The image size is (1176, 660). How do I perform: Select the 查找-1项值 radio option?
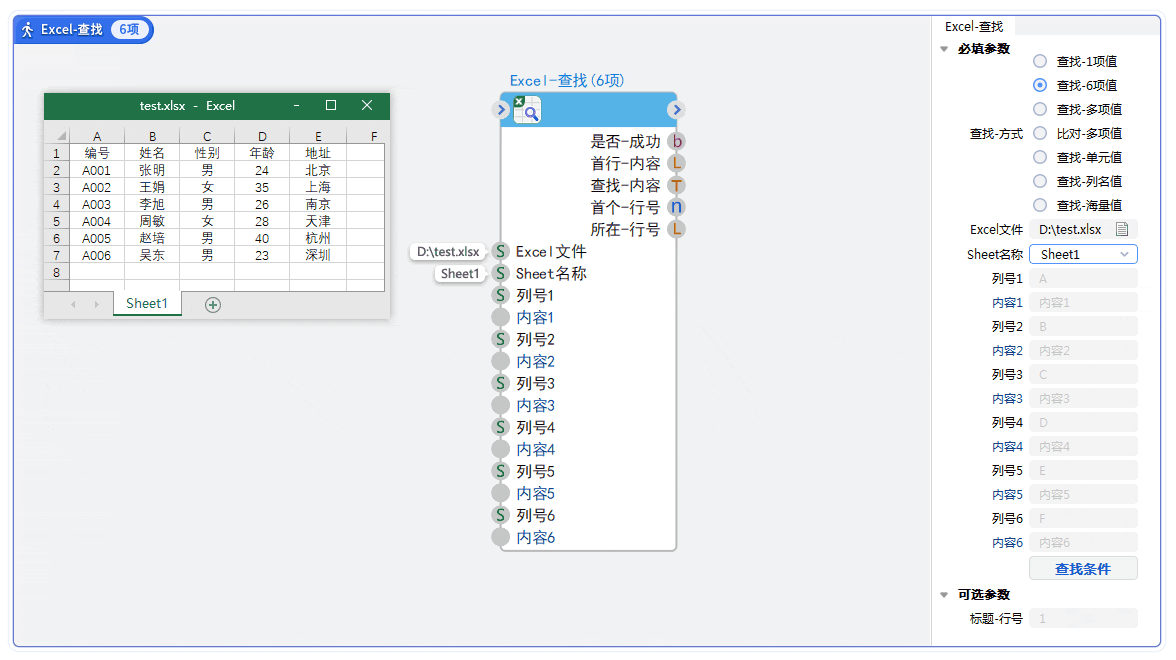1040,62
